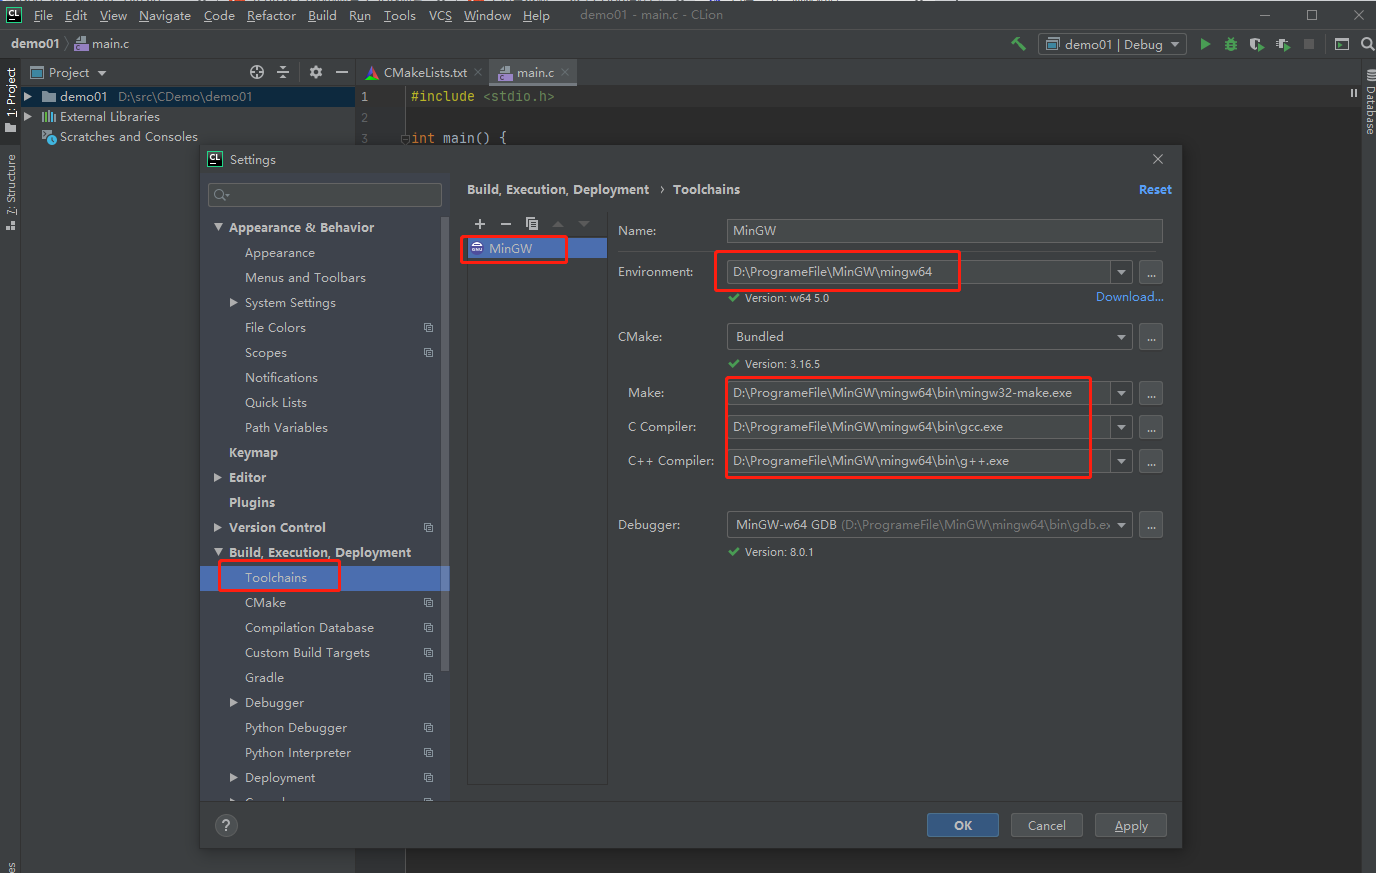Expand the Debugger settings node
Image resolution: width=1376 pixels, height=873 pixels.
[x=234, y=702]
